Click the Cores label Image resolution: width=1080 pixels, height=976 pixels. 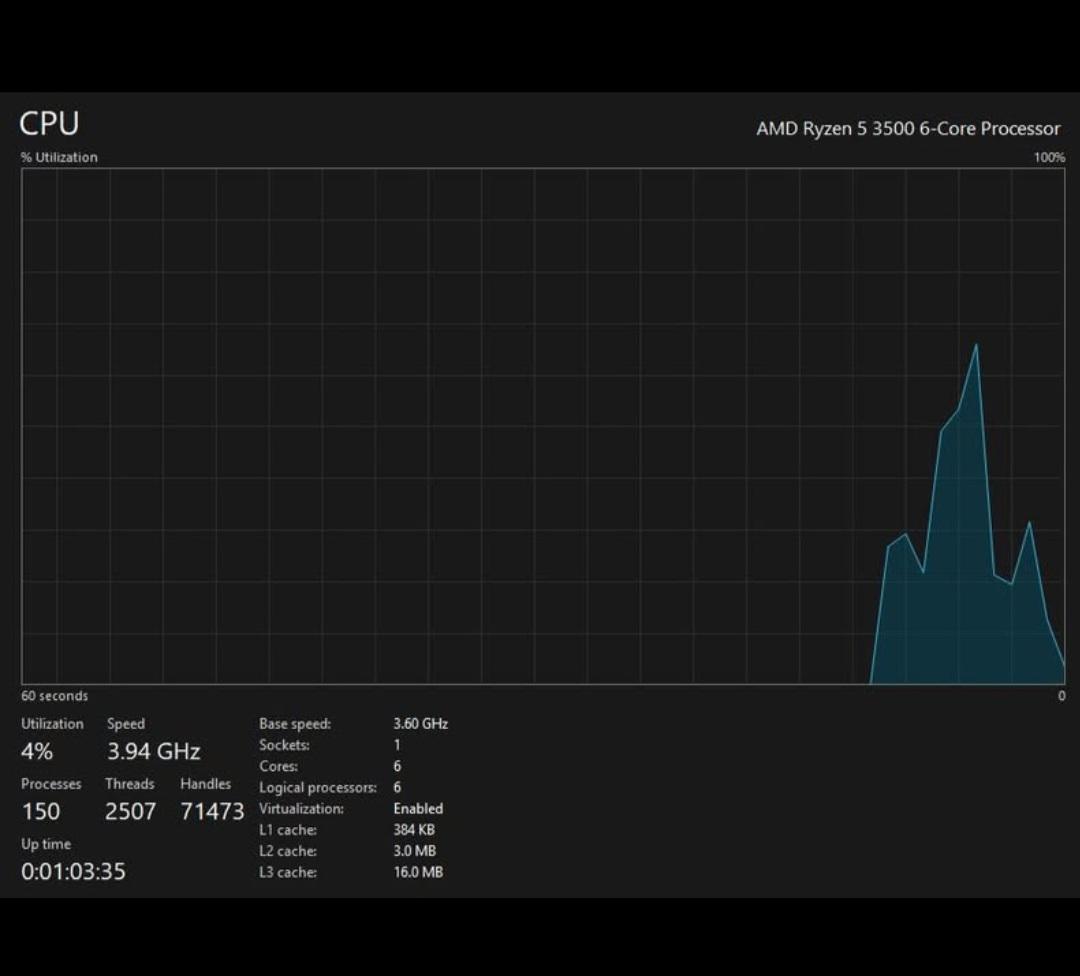278,766
